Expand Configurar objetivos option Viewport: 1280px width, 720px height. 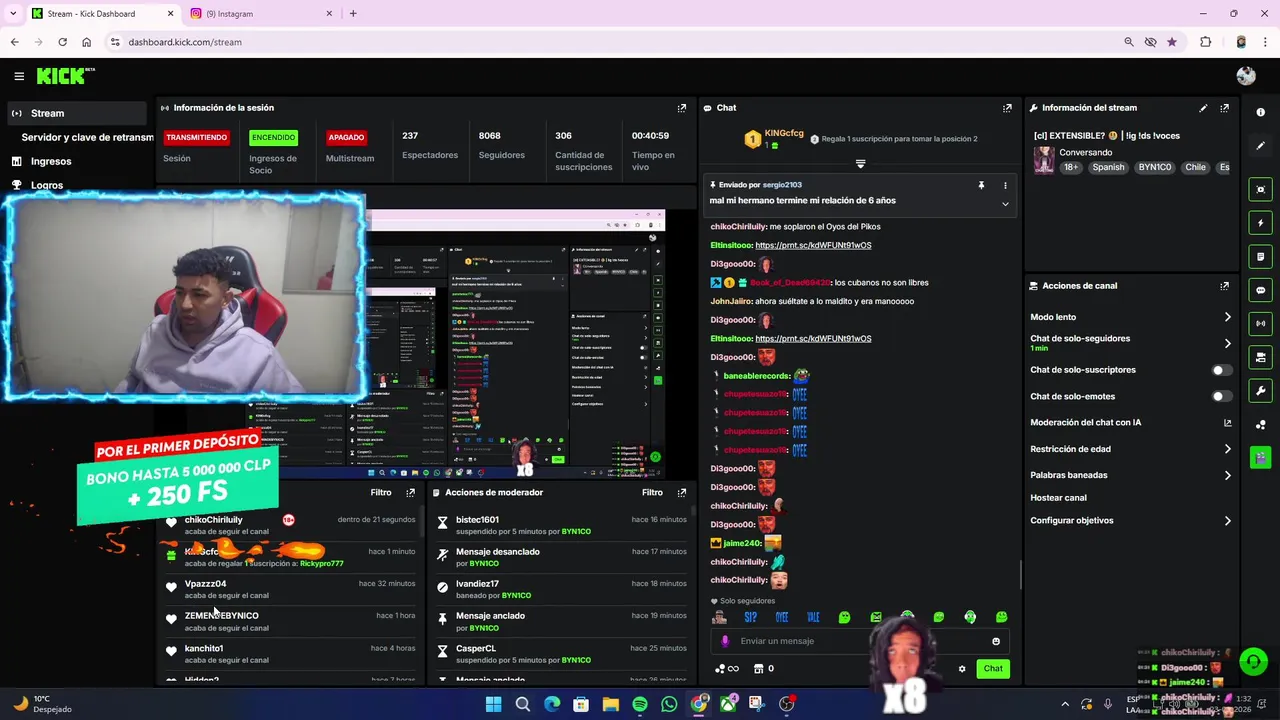pos(1227,521)
